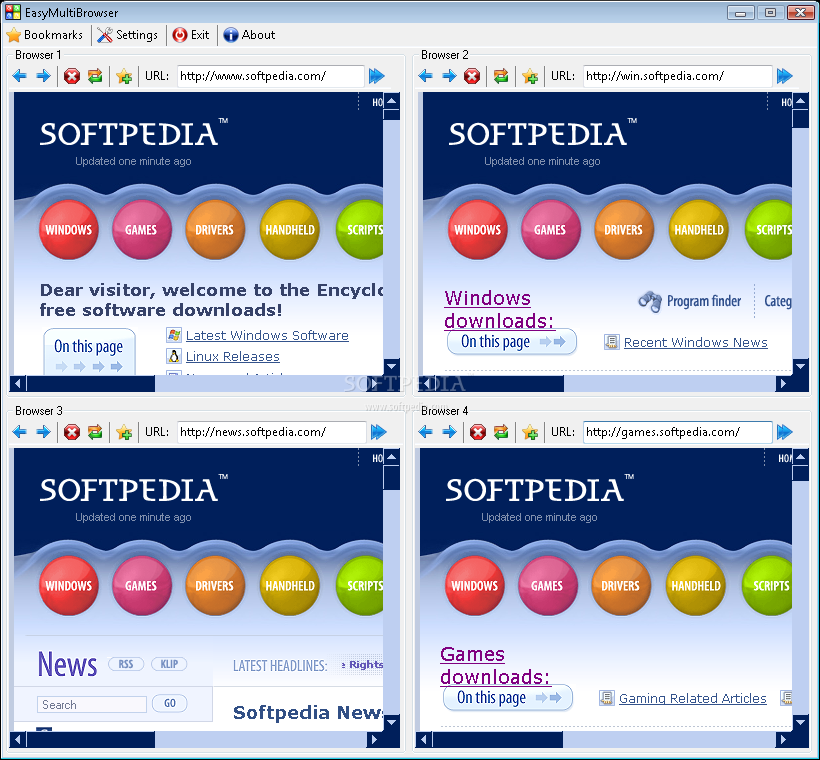This screenshot has height=760, width=820.
Task: Click WINDOWS ball in Browser 1
Action: pyautogui.click(x=69, y=230)
